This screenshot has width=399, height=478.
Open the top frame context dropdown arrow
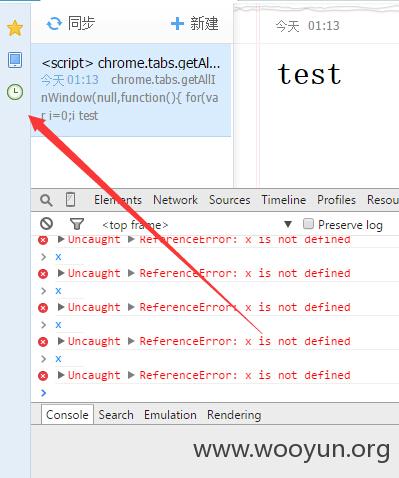pyautogui.click(x=288, y=224)
